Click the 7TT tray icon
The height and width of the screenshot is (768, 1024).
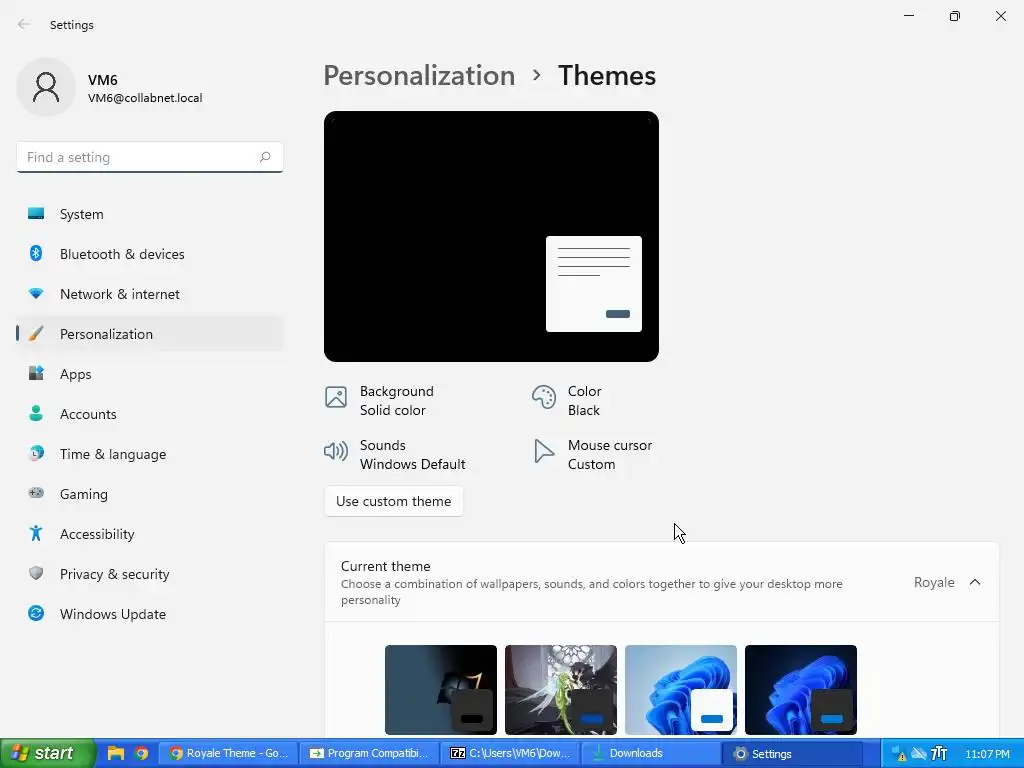[938, 753]
